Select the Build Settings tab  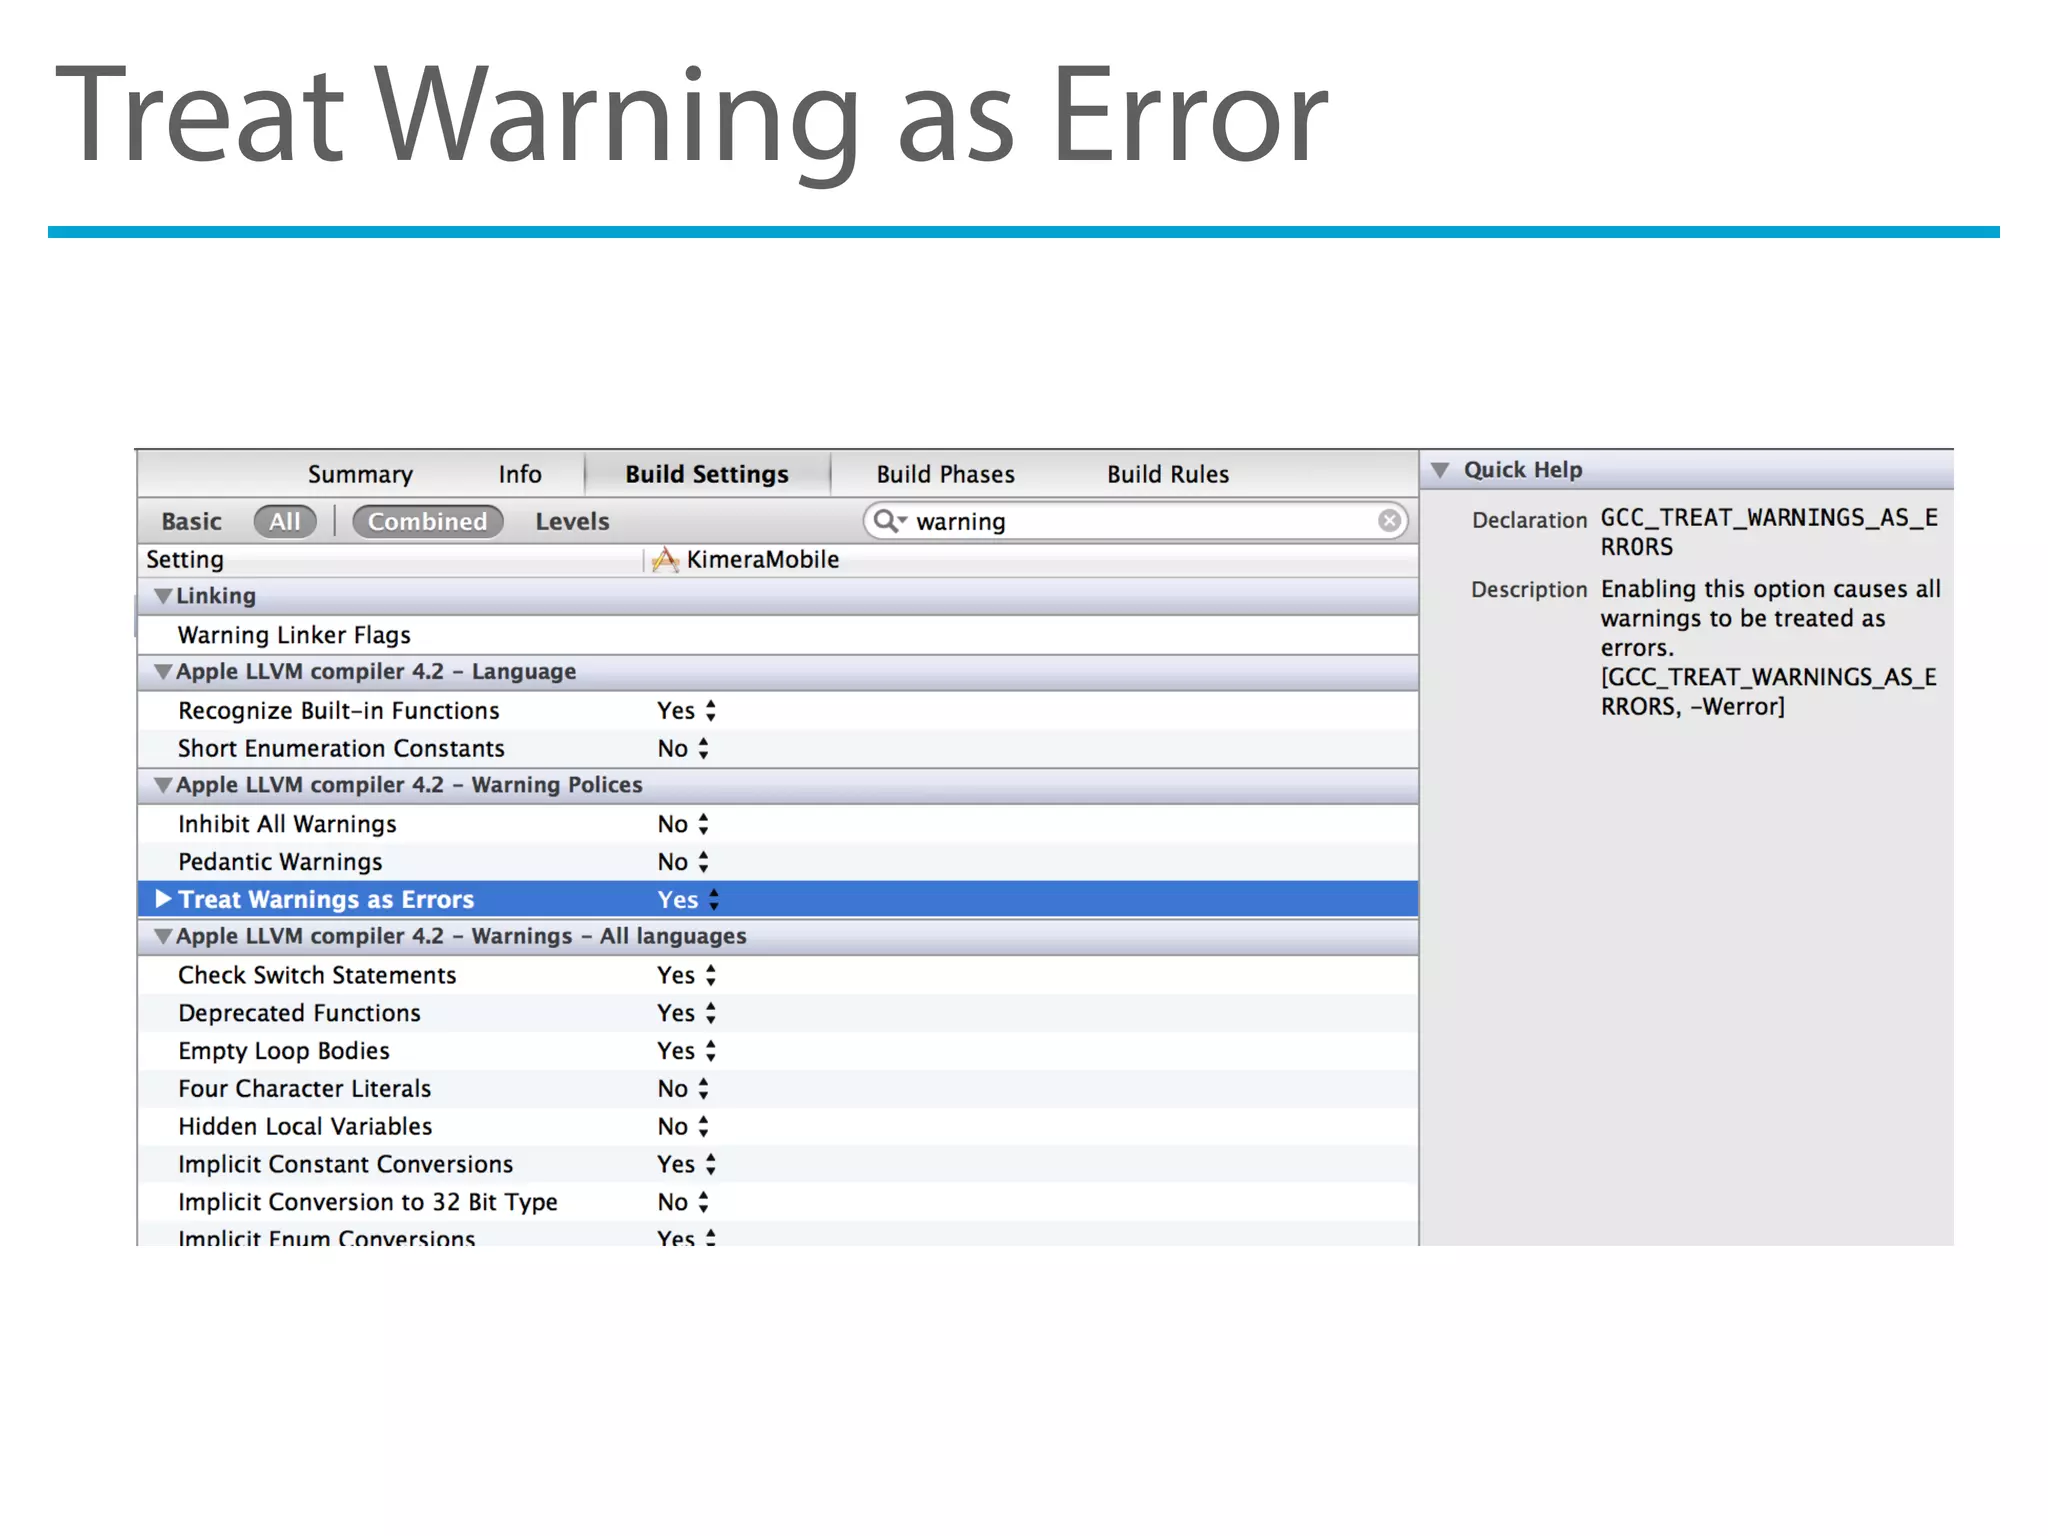(707, 474)
